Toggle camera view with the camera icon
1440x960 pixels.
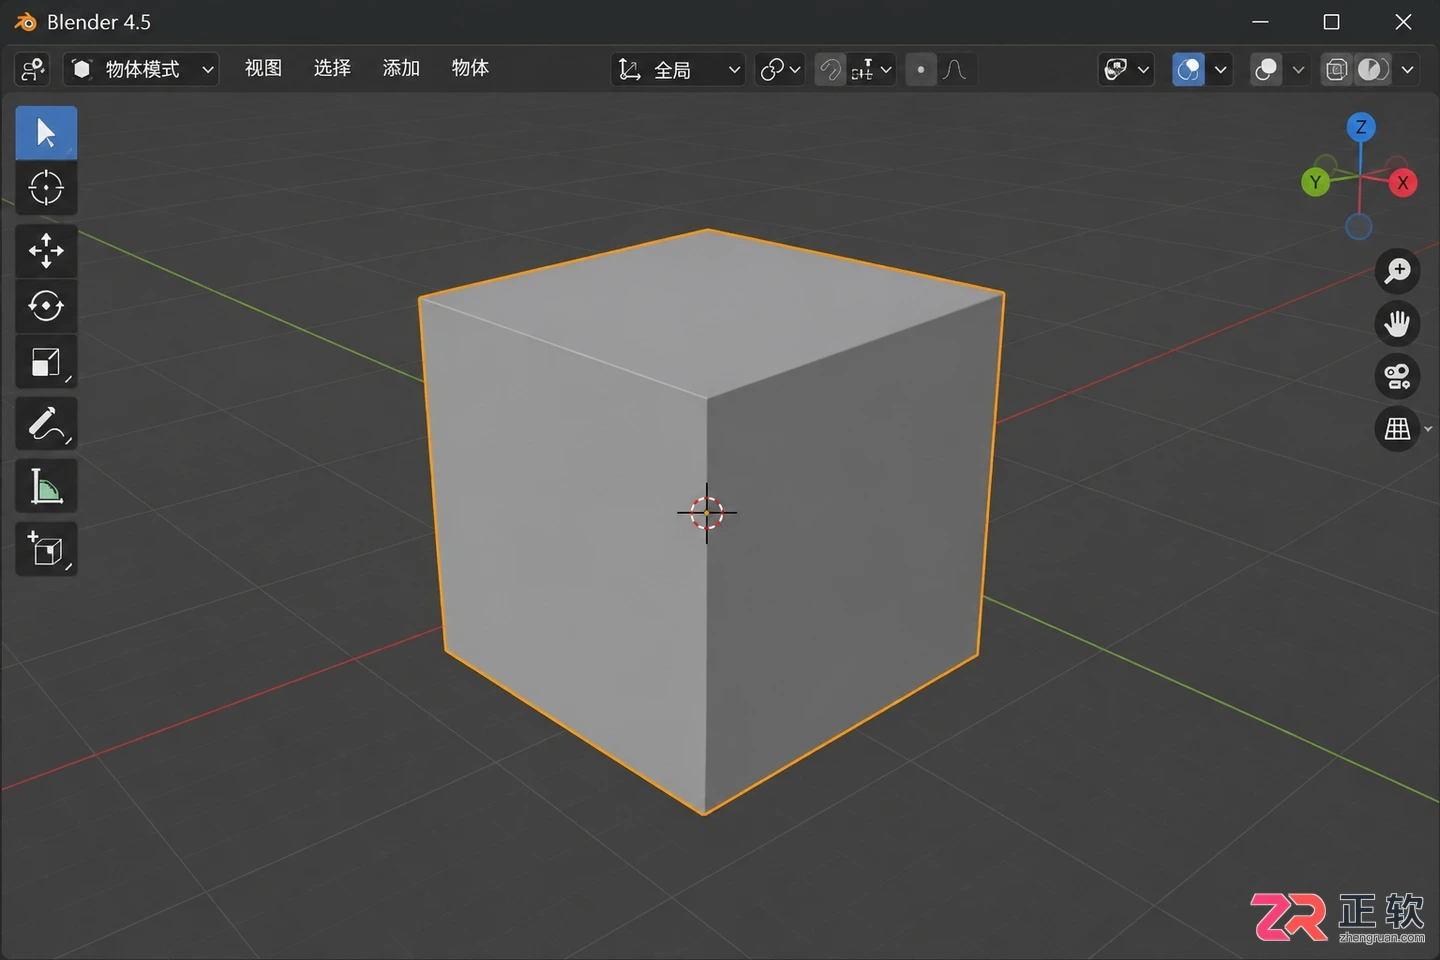pyautogui.click(x=1397, y=377)
